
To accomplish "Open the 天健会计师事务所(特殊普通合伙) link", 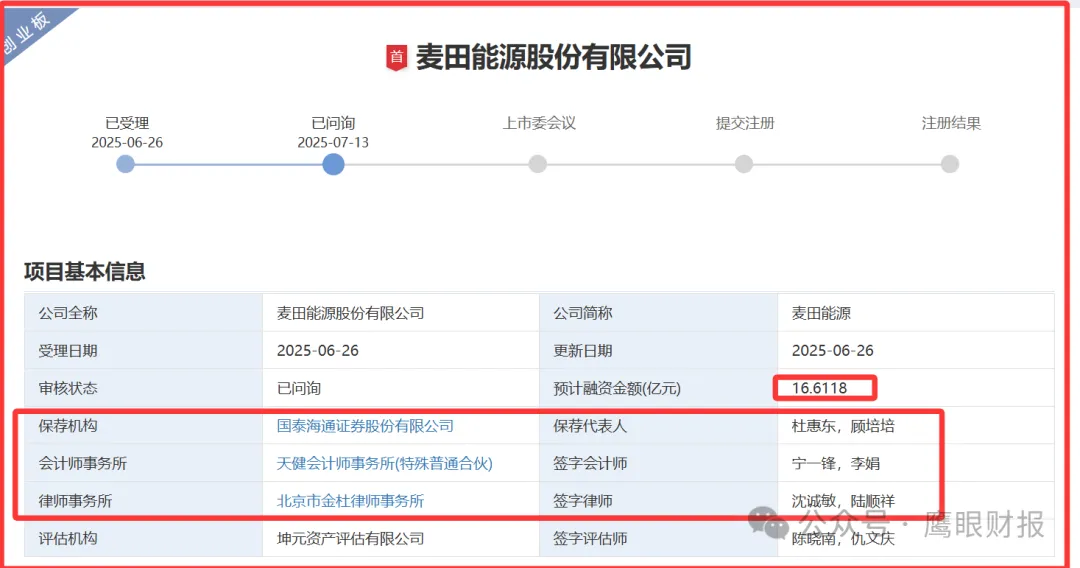I will tap(384, 463).
